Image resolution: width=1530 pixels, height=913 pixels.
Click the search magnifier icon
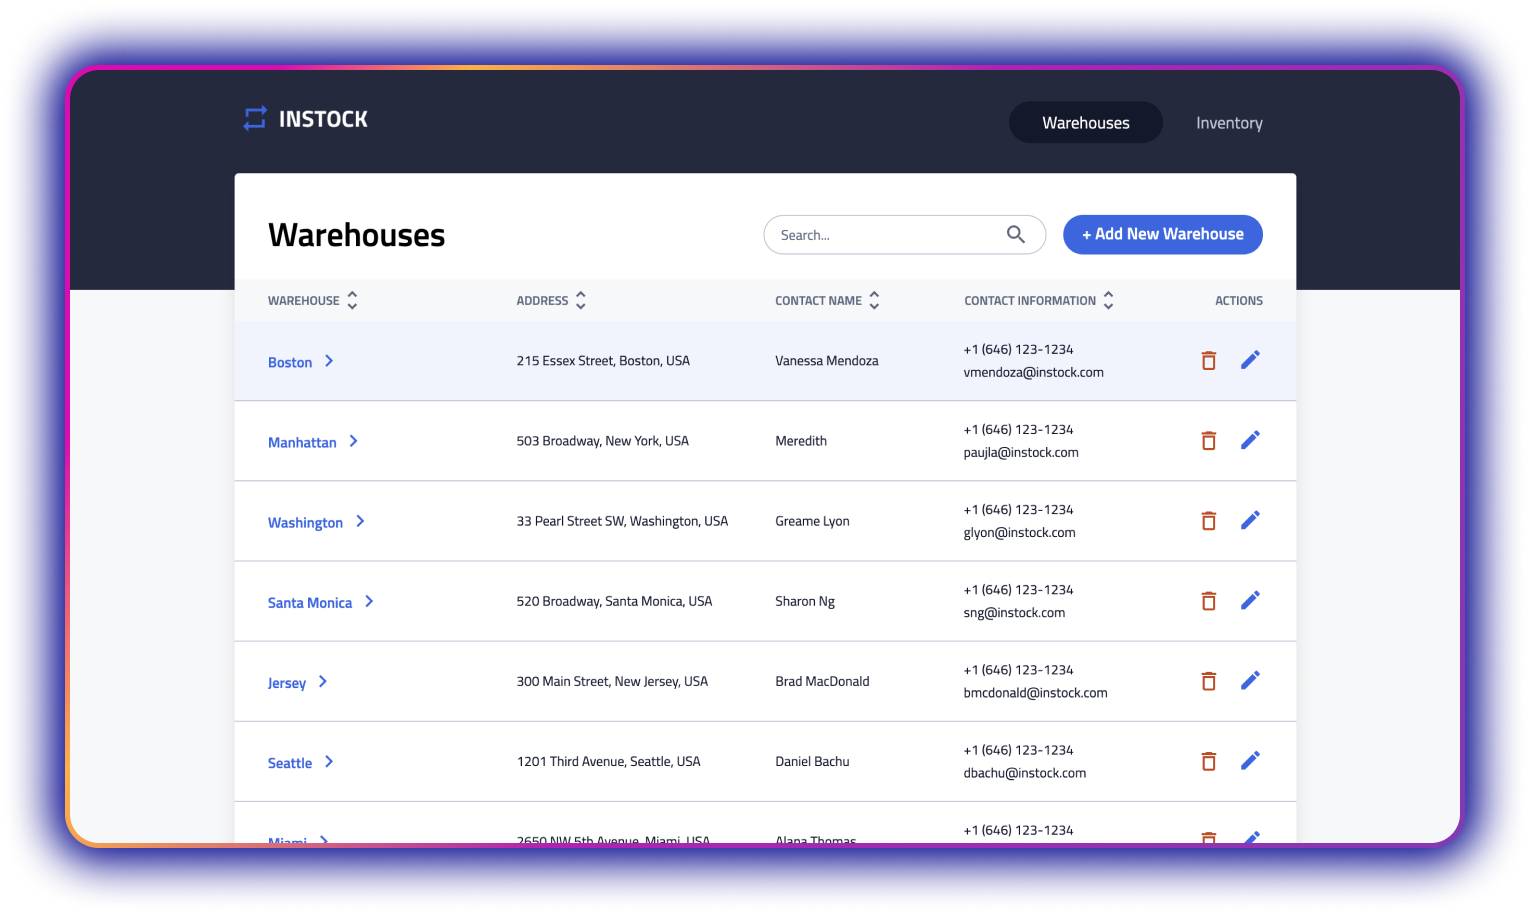(1015, 235)
